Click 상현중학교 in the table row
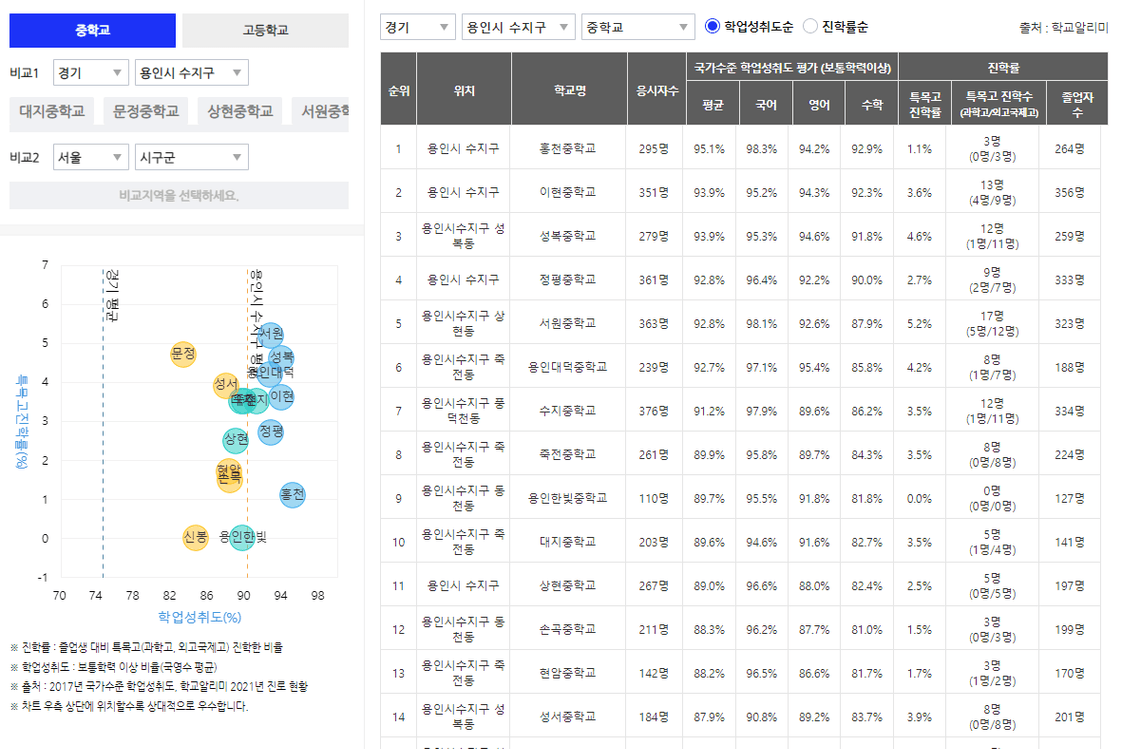Image resolution: width=1122 pixels, height=749 pixels. (x=567, y=585)
